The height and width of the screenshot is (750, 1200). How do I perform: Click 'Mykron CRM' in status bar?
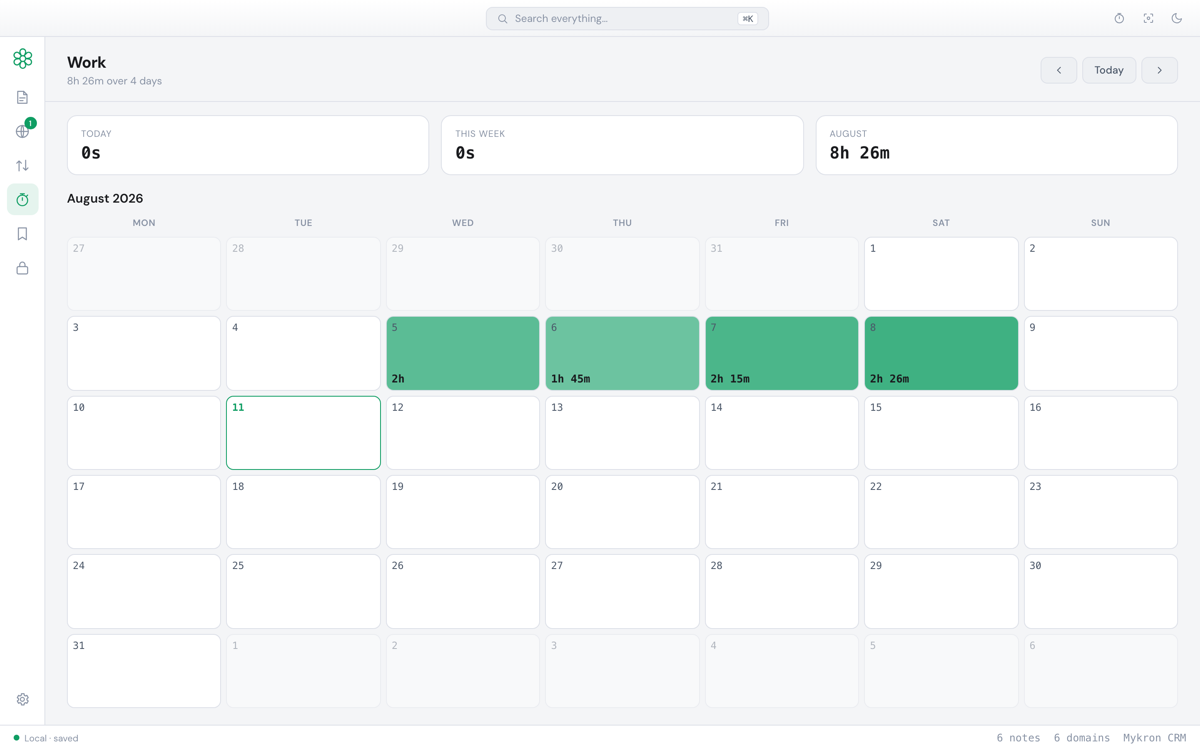tap(1155, 738)
